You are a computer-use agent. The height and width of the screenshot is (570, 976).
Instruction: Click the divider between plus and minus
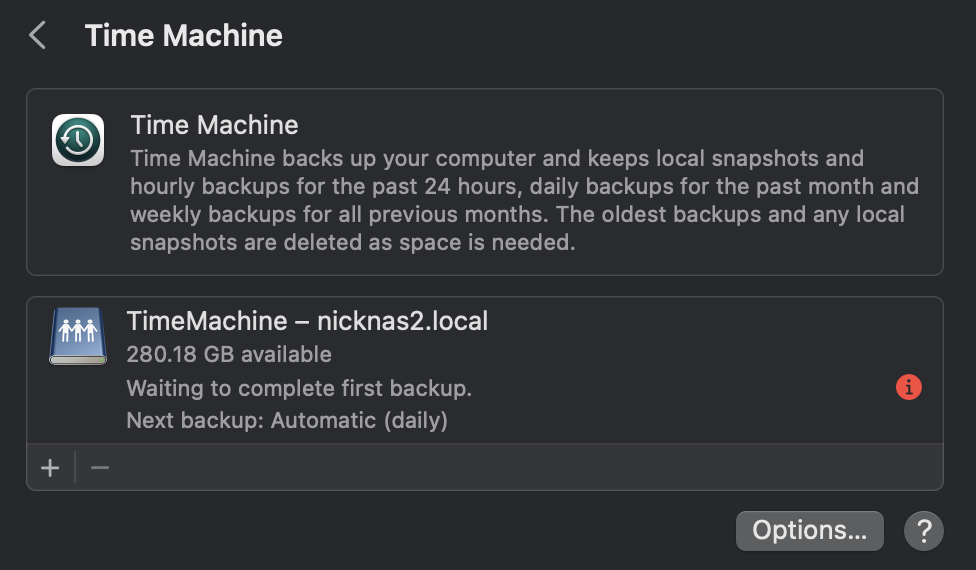pyautogui.click(x=75, y=467)
